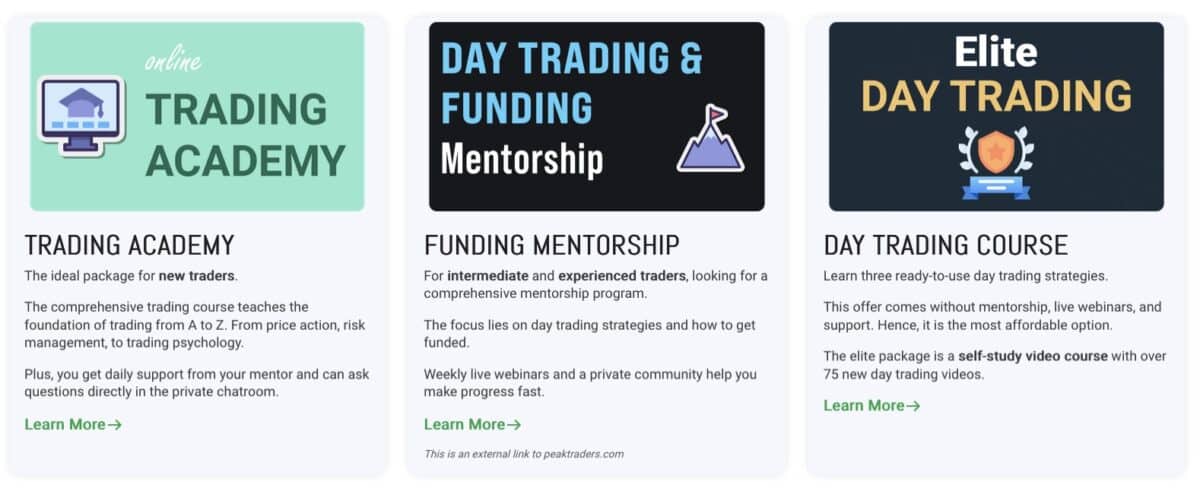Follow the Funding Mentorship Learn More link
This screenshot has height=491, width=1200.
465,425
